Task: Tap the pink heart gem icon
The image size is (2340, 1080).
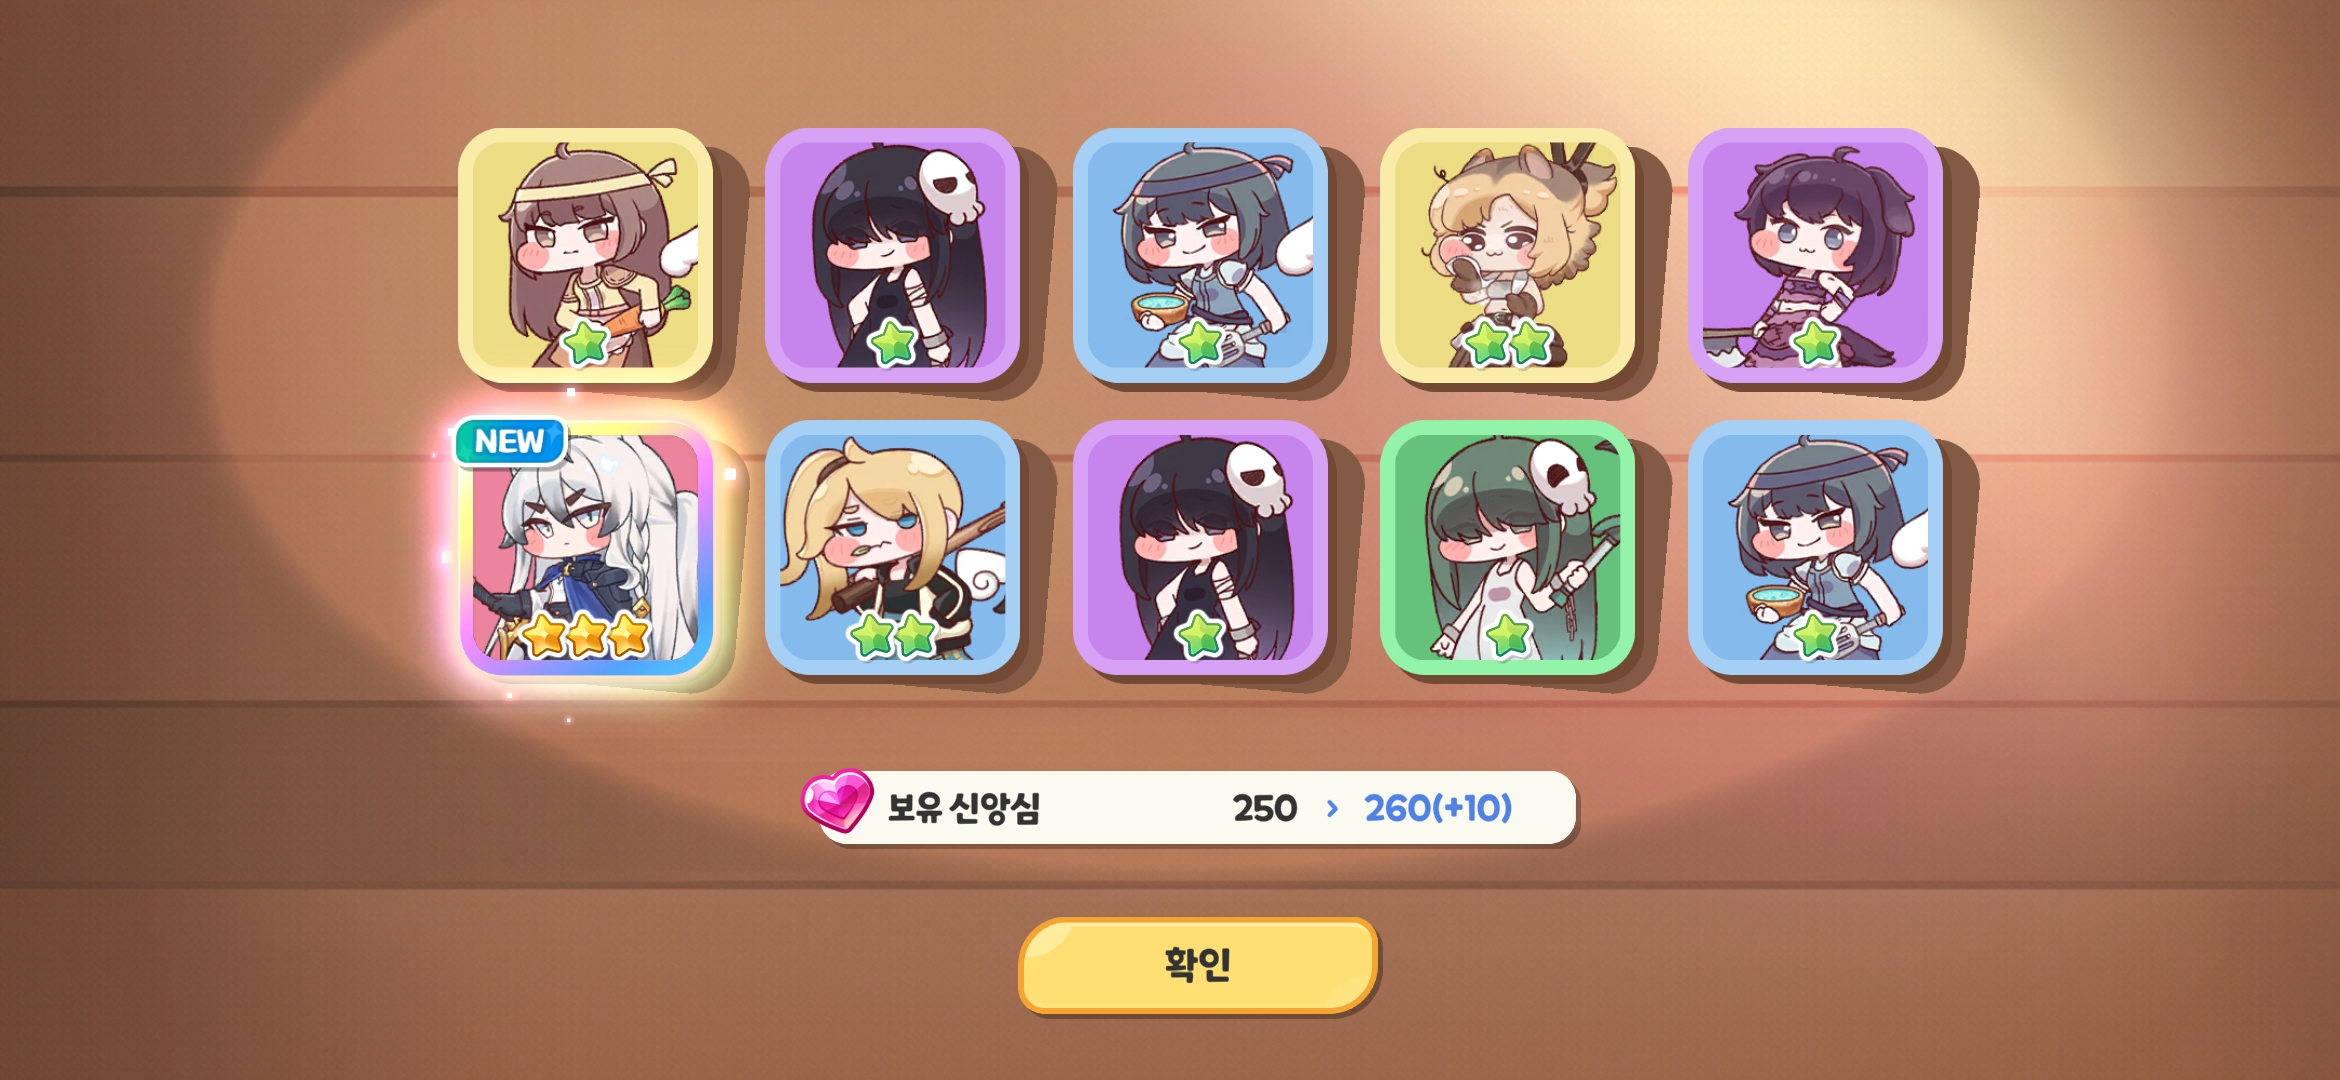Action: pyautogui.click(x=837, y=800)
